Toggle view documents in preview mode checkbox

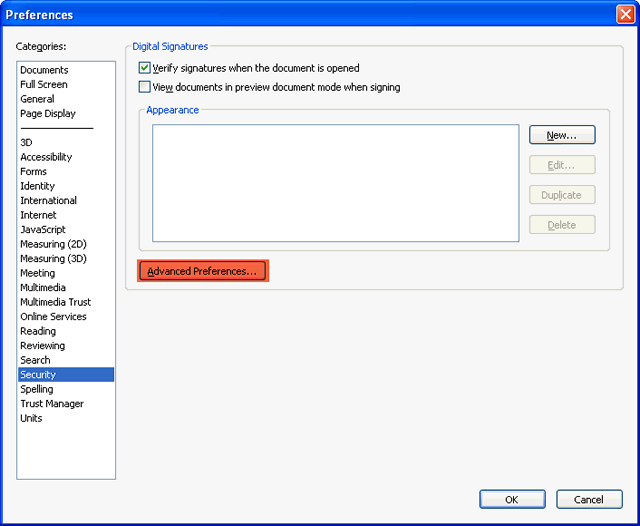point(144,87)
